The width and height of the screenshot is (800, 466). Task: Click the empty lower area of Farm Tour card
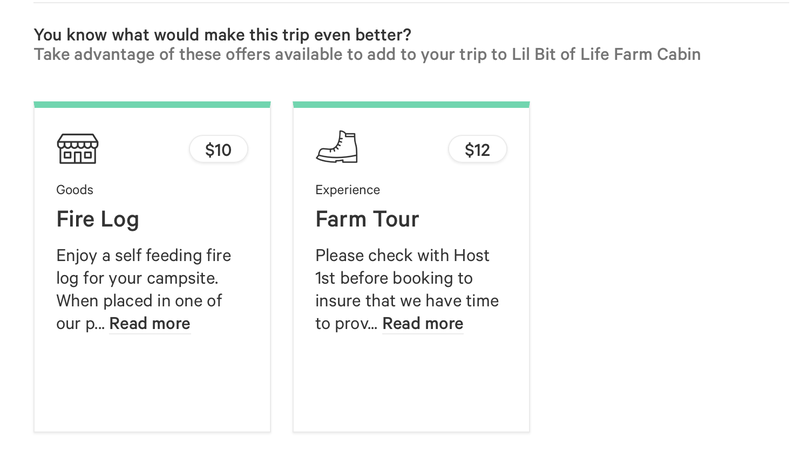point(411,385)
